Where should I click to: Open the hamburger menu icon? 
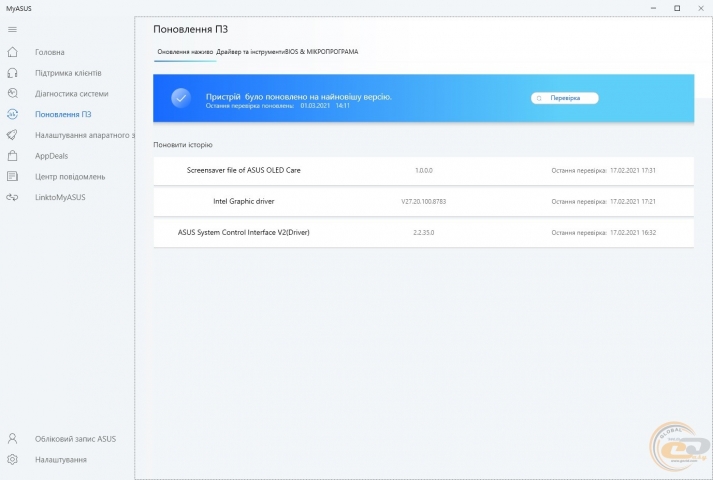click(12, 30)
